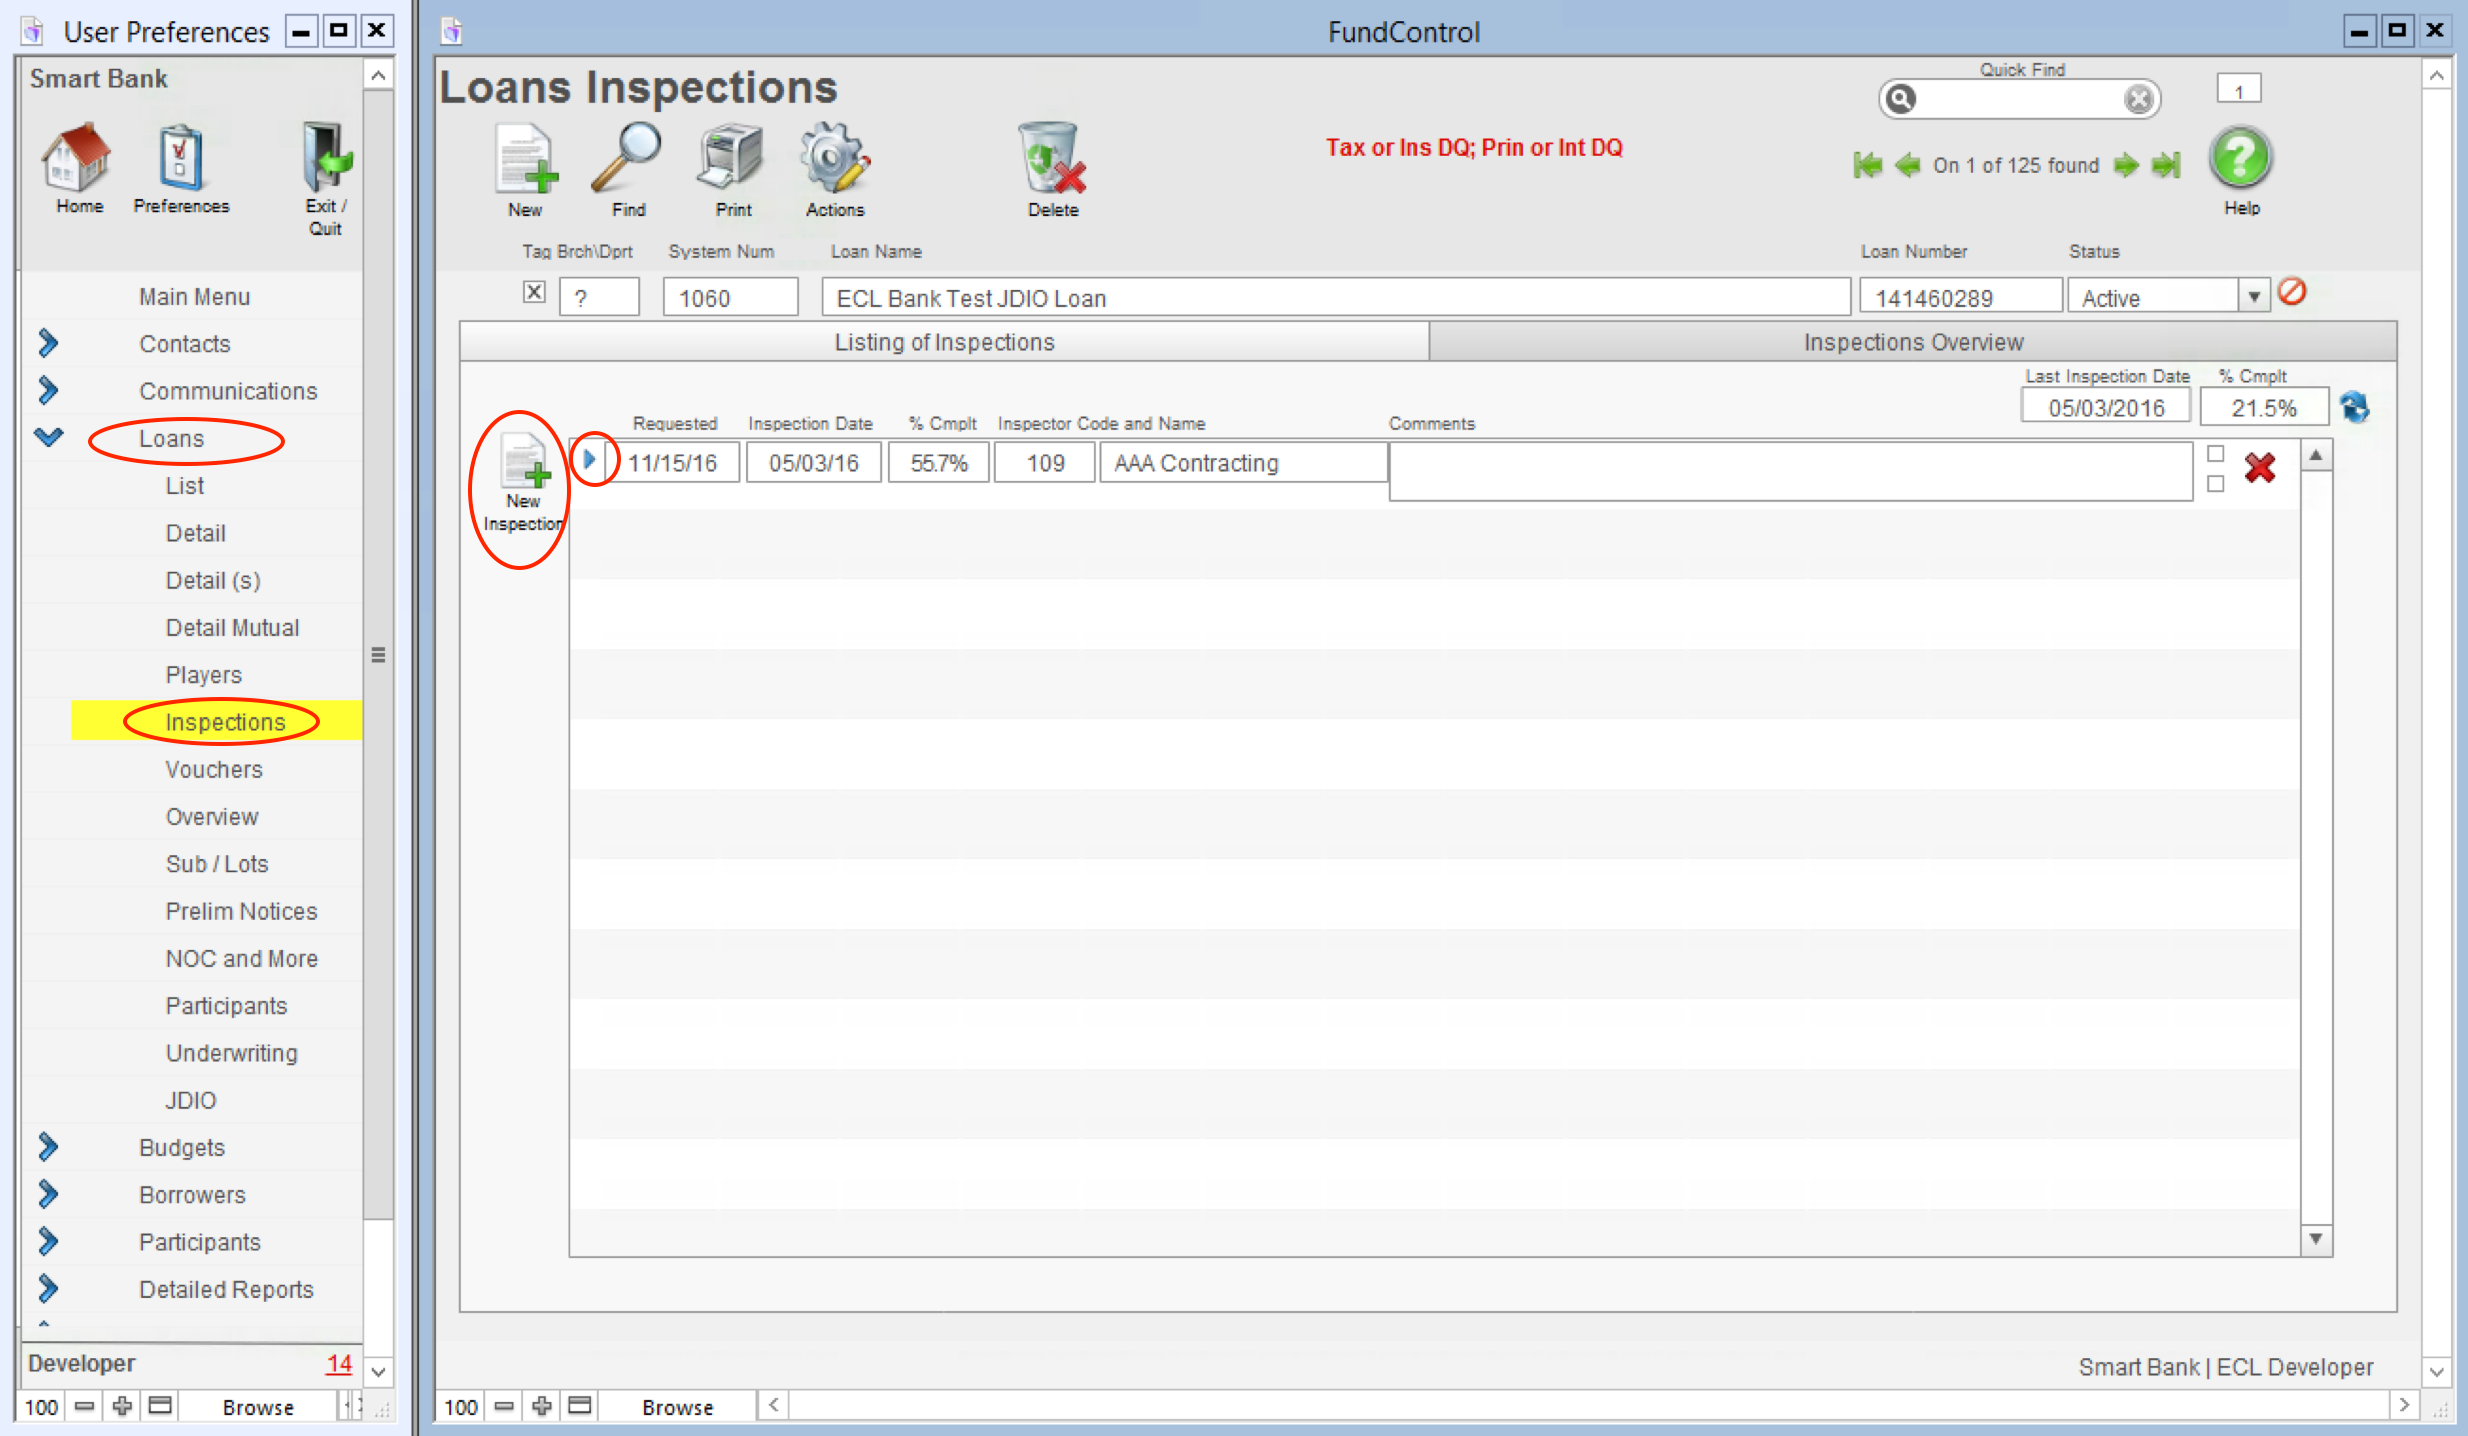Open the Preferences clipboard icon
Viewport: 2468px width, 1436px height.
180,158
